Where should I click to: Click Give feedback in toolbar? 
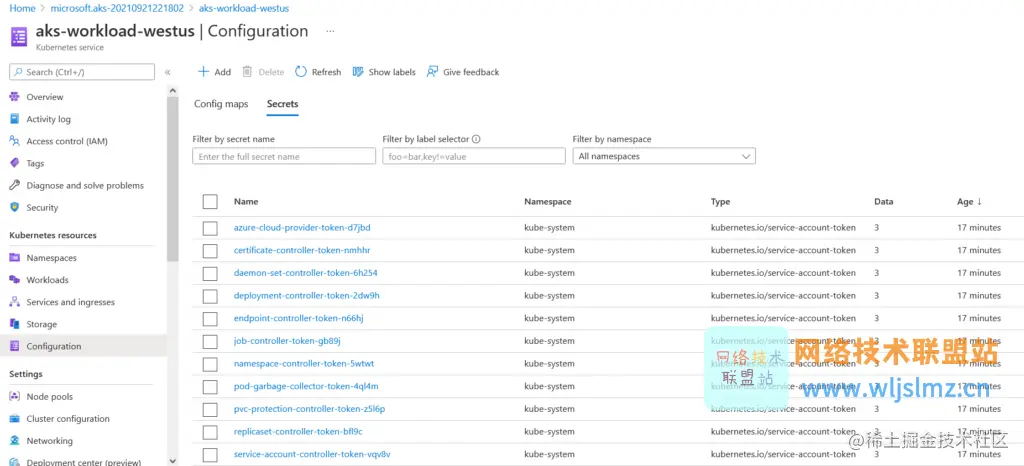tap(463, 72)
